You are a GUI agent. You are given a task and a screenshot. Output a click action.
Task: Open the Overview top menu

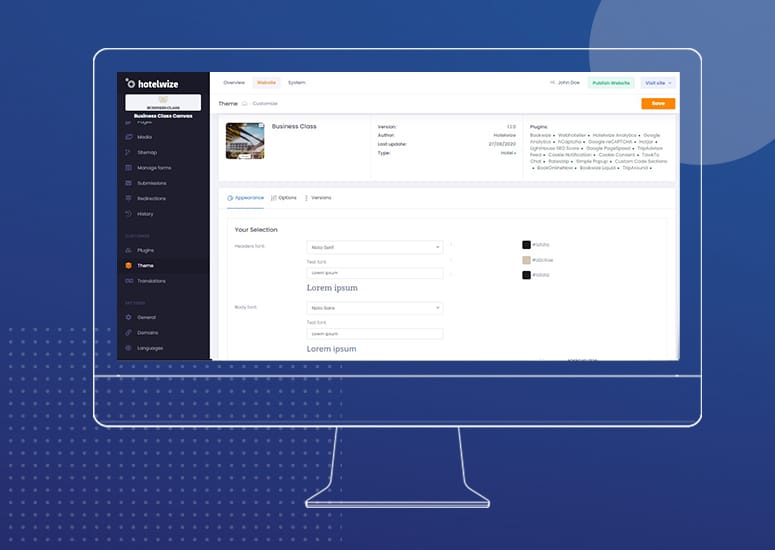click(x=234, y=82)
